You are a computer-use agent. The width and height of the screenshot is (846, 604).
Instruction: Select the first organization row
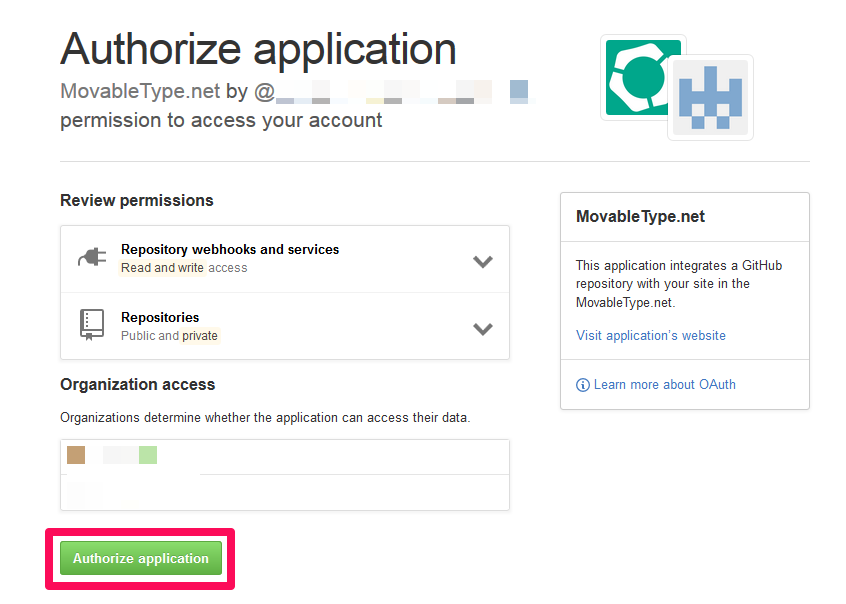tap(284, 456)
